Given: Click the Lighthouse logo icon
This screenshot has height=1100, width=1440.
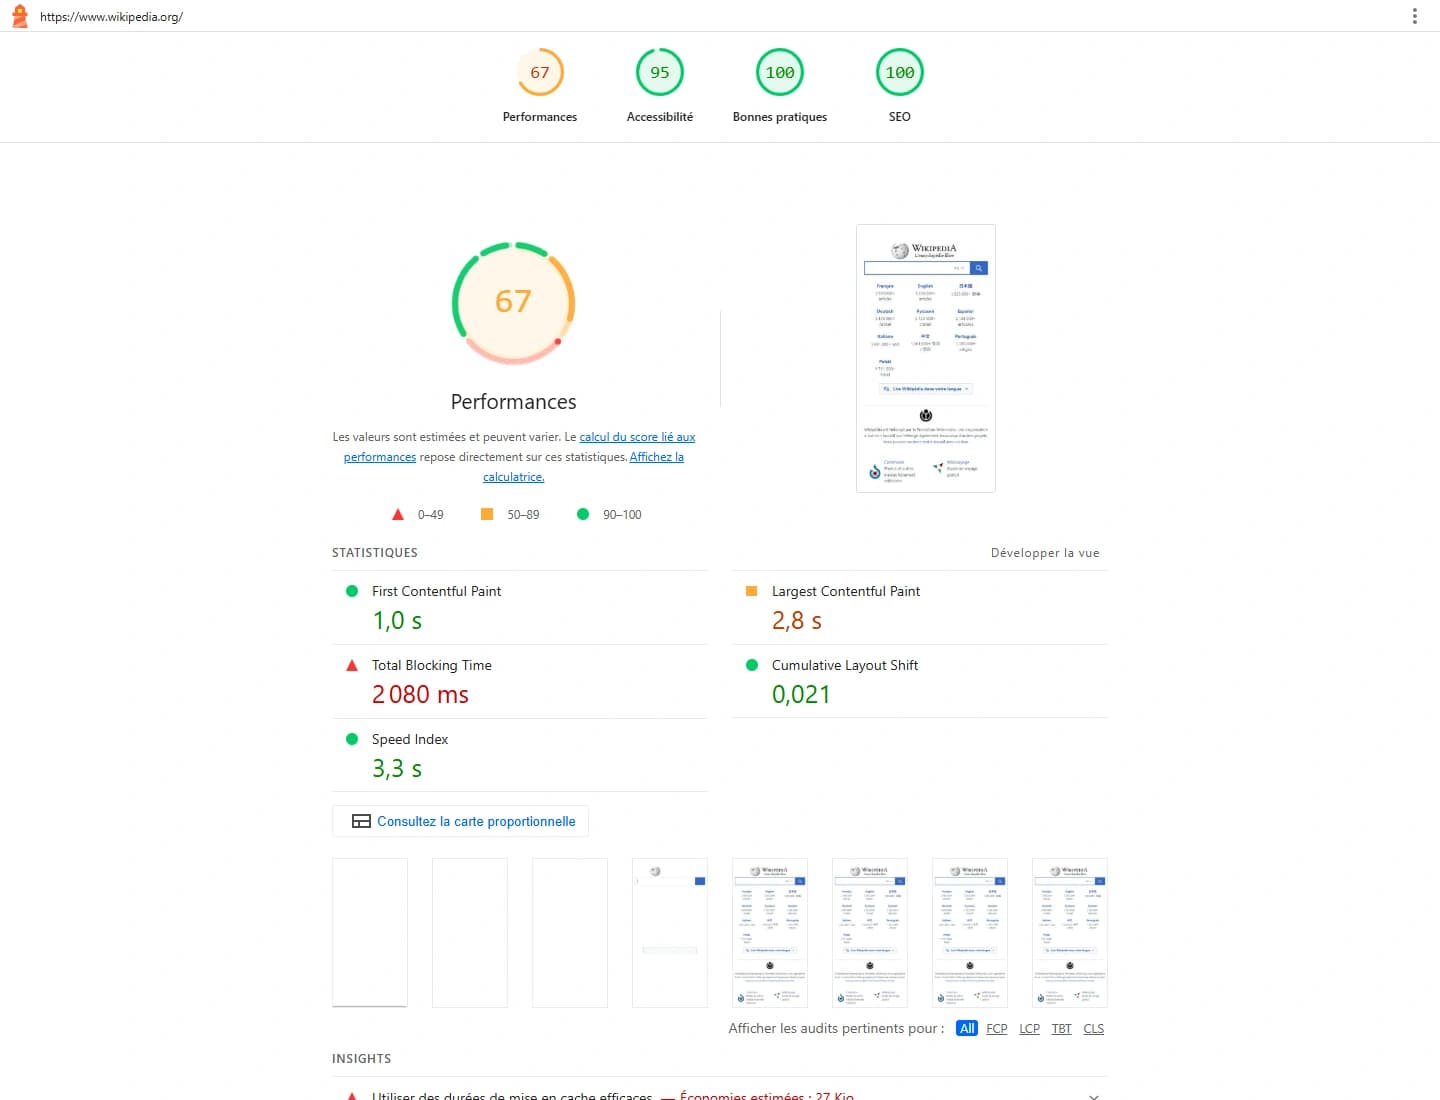Looking at the screenshot, I should tap(19, 16).
